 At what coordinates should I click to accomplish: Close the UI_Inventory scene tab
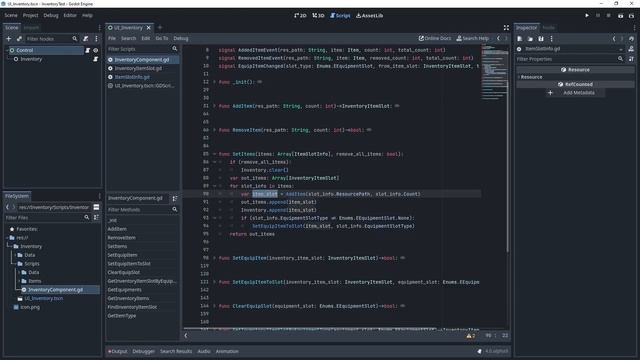149,28
